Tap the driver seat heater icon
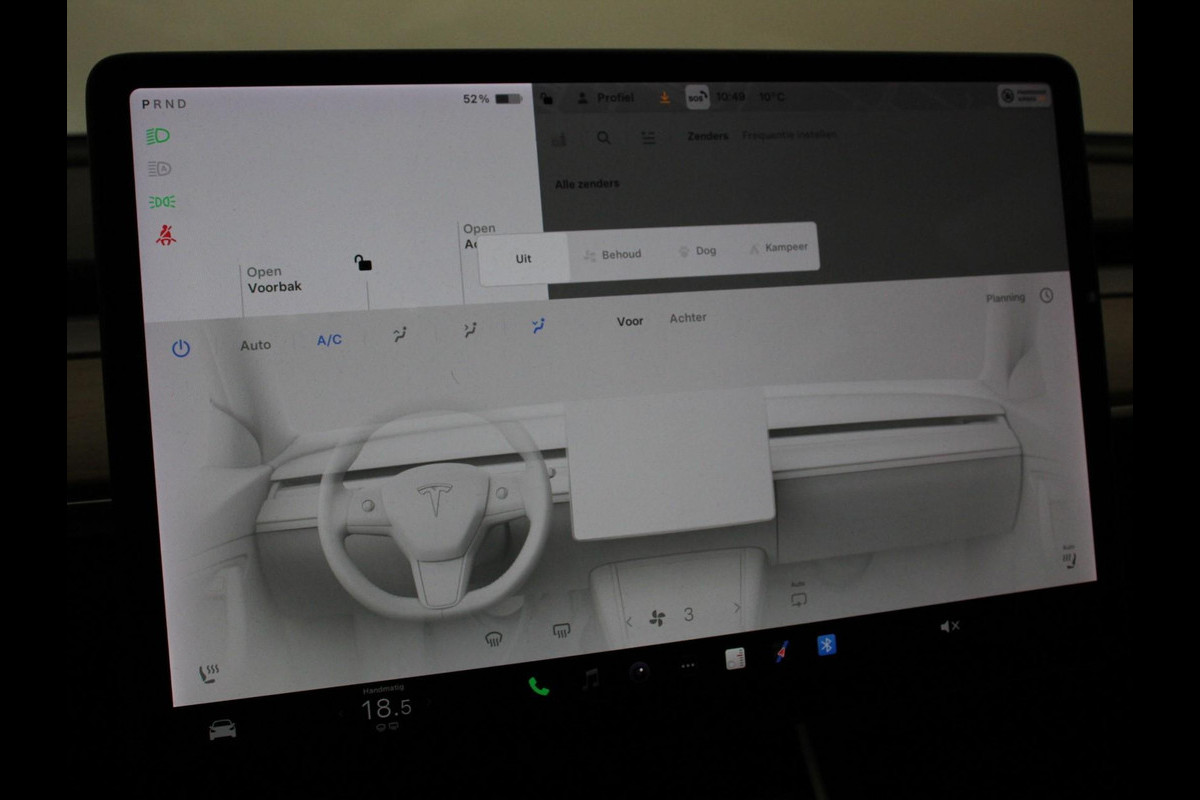The width and height of the screenshot is (1200, 800). pyautogui.click(x=210, y=674)
